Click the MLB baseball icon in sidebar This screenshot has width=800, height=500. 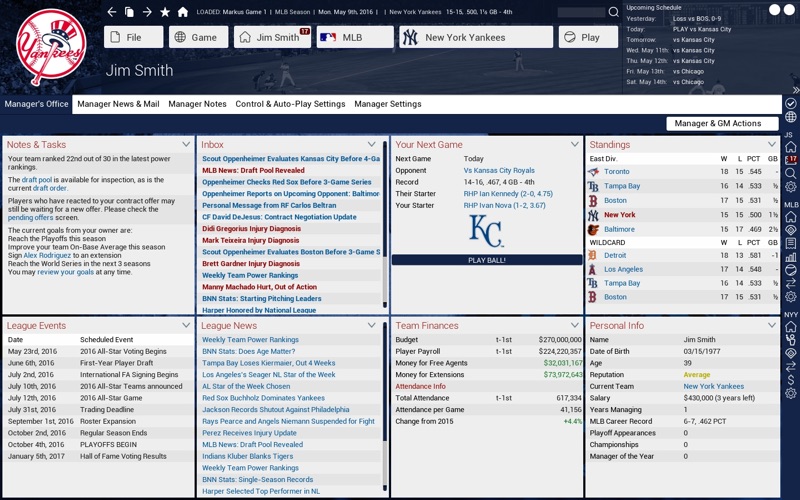790,270
